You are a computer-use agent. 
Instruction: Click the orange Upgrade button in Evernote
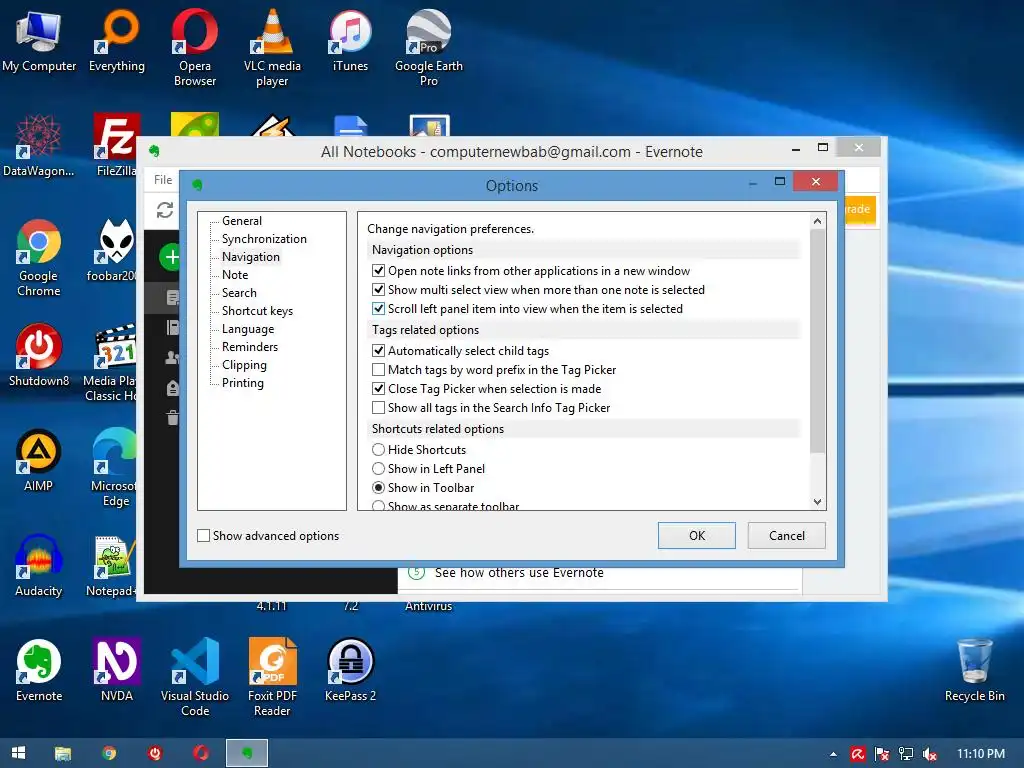tap(859, 209)
